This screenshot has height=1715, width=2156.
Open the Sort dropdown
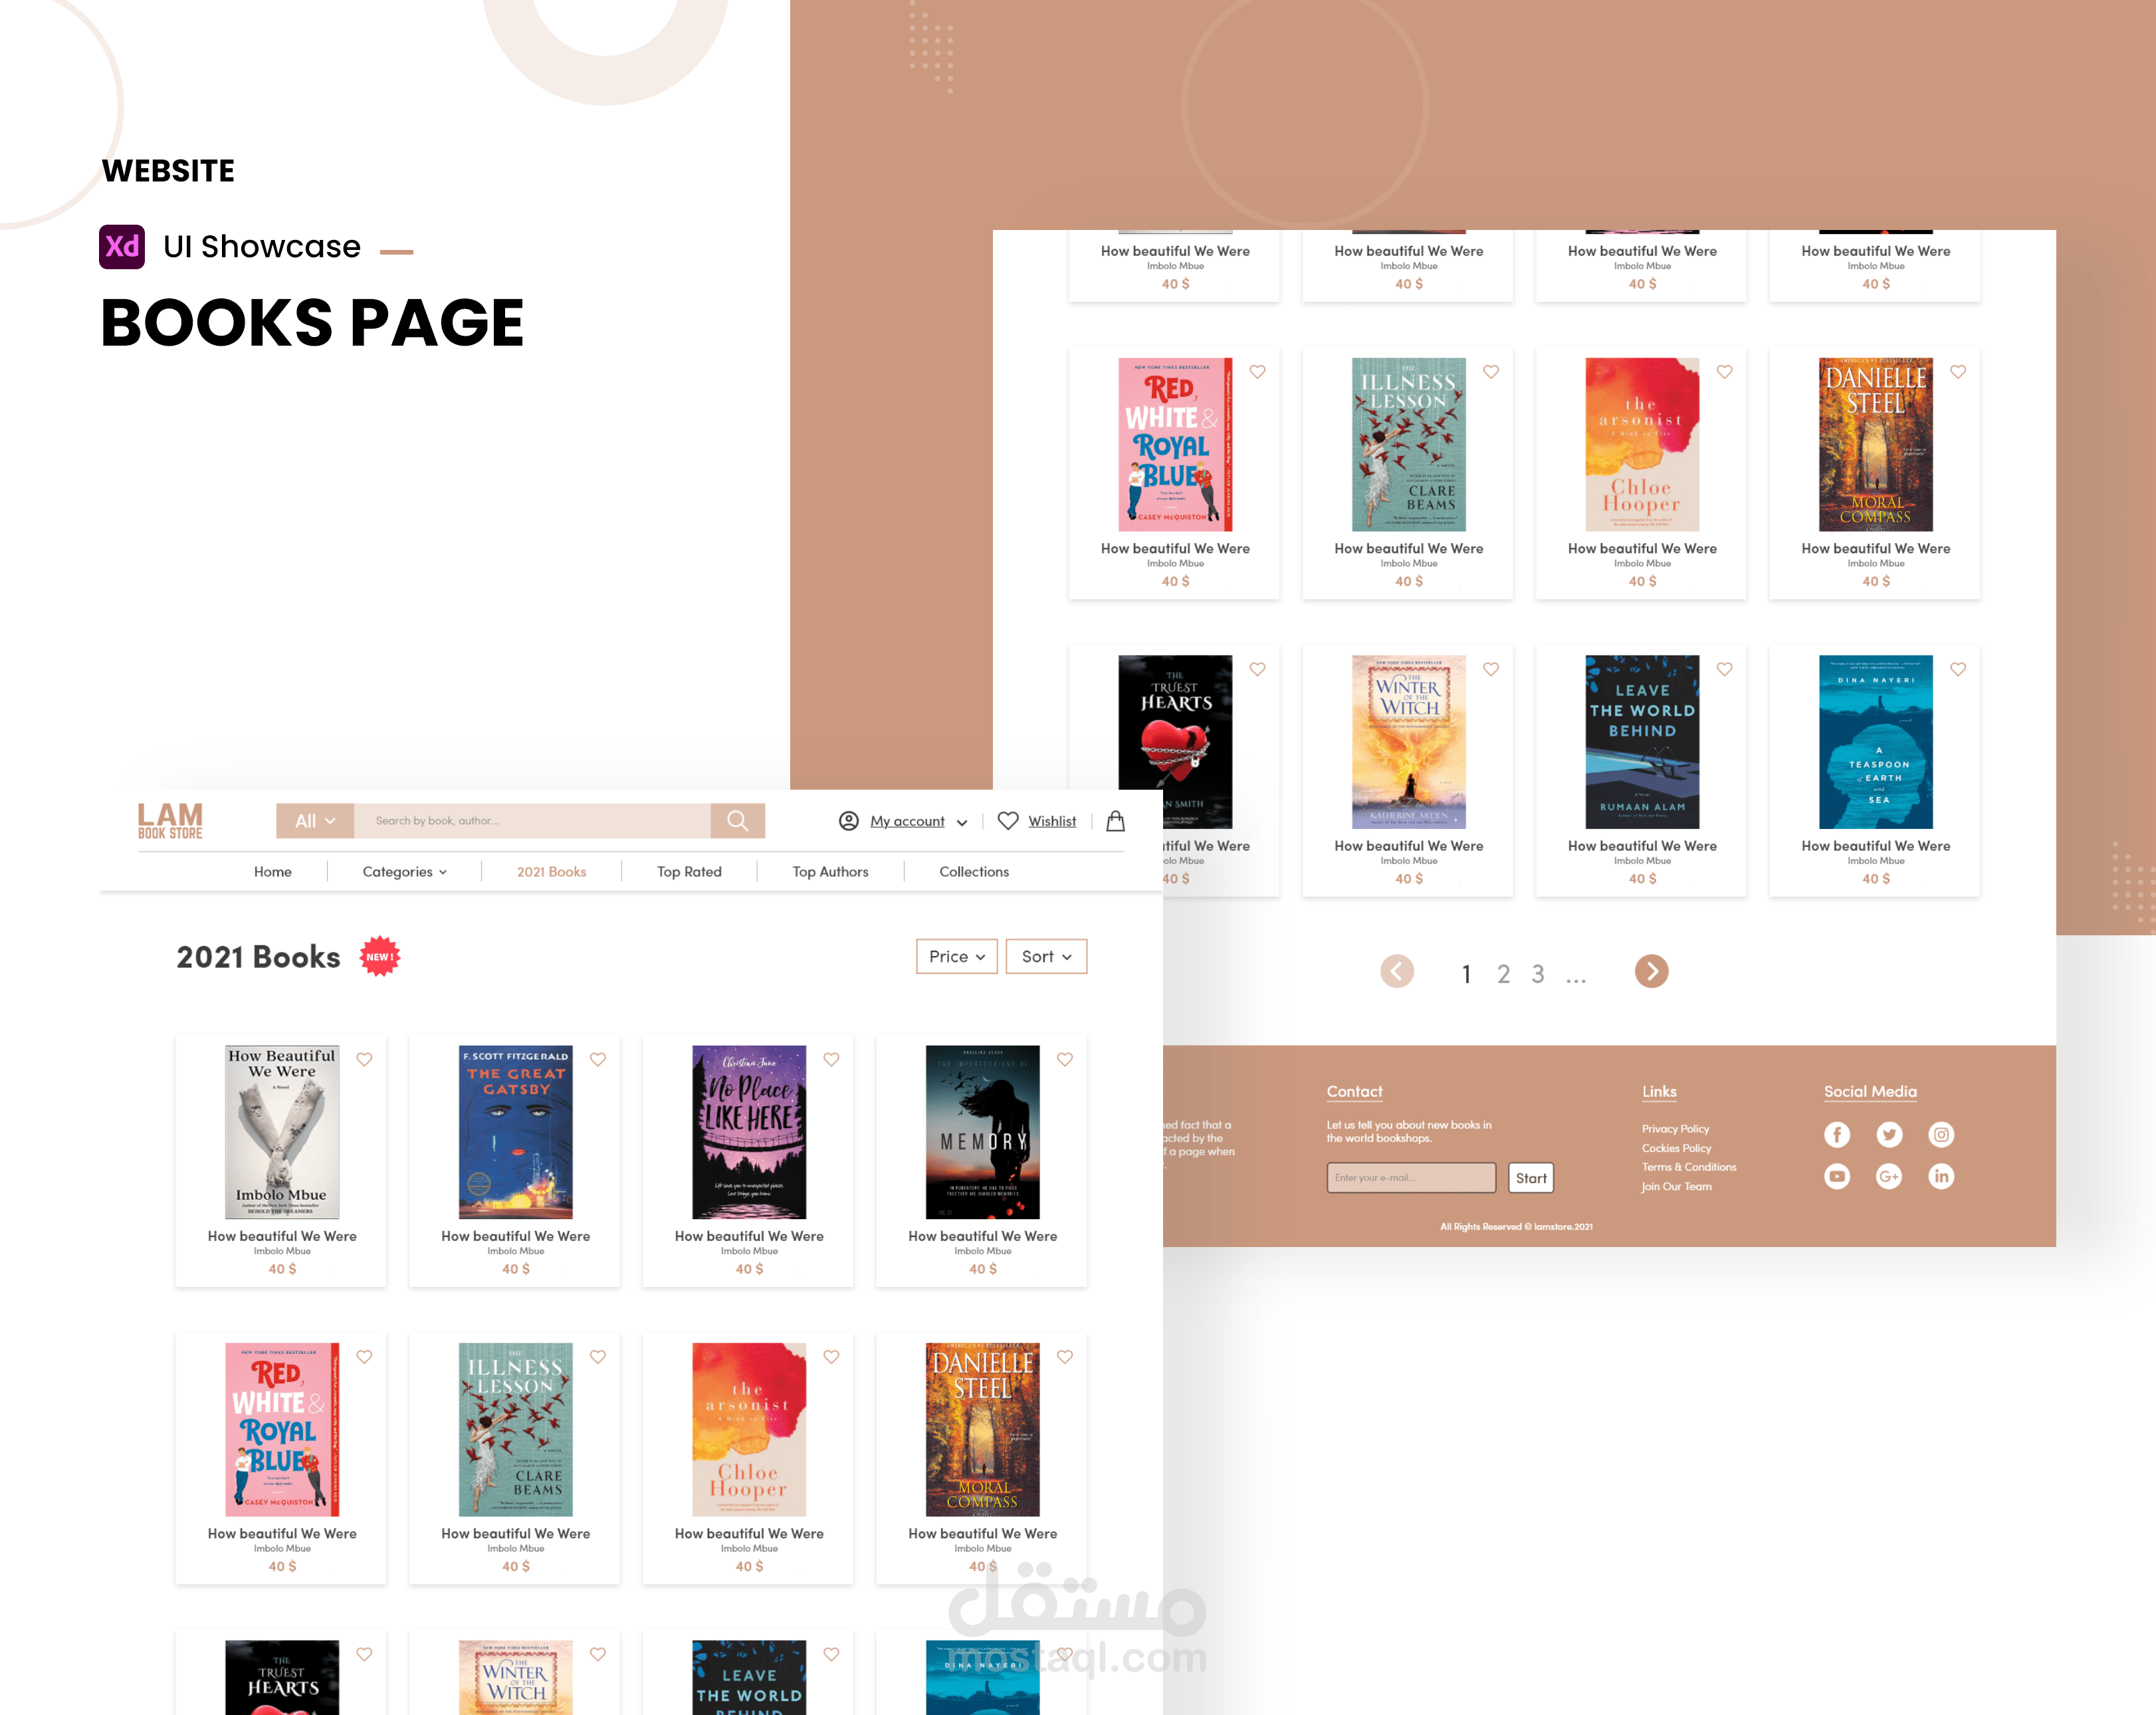click(1046, 956)
